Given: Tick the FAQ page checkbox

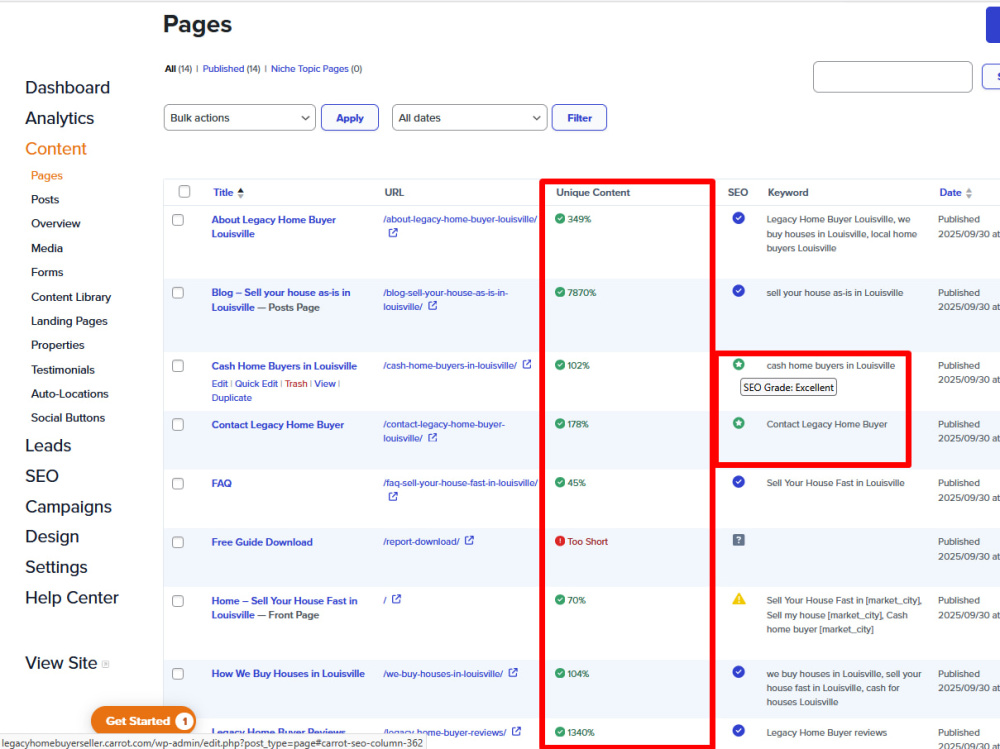Looking at the screenshot, I should pos(178,484).
